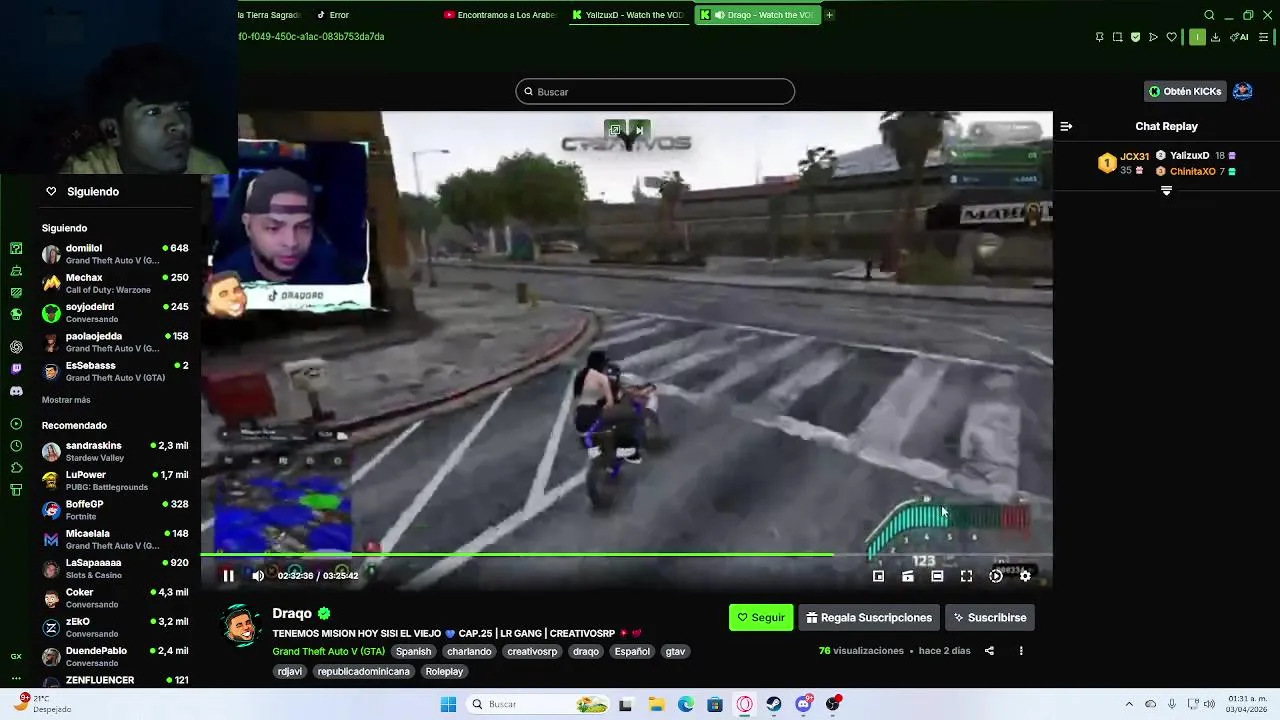Toggle autoplay circular icon in player
The image size is (1280, 720).
(996, 576)
